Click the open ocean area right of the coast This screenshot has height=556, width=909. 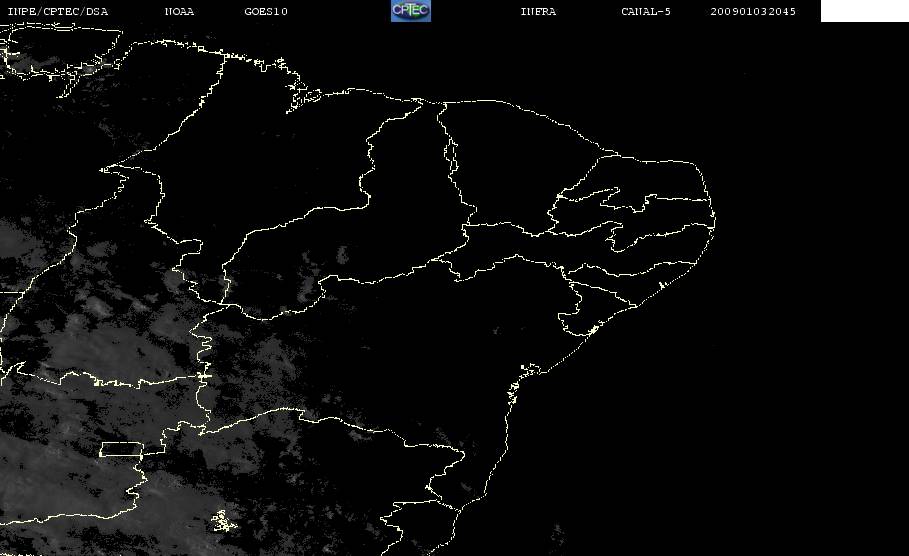point(754,377)
